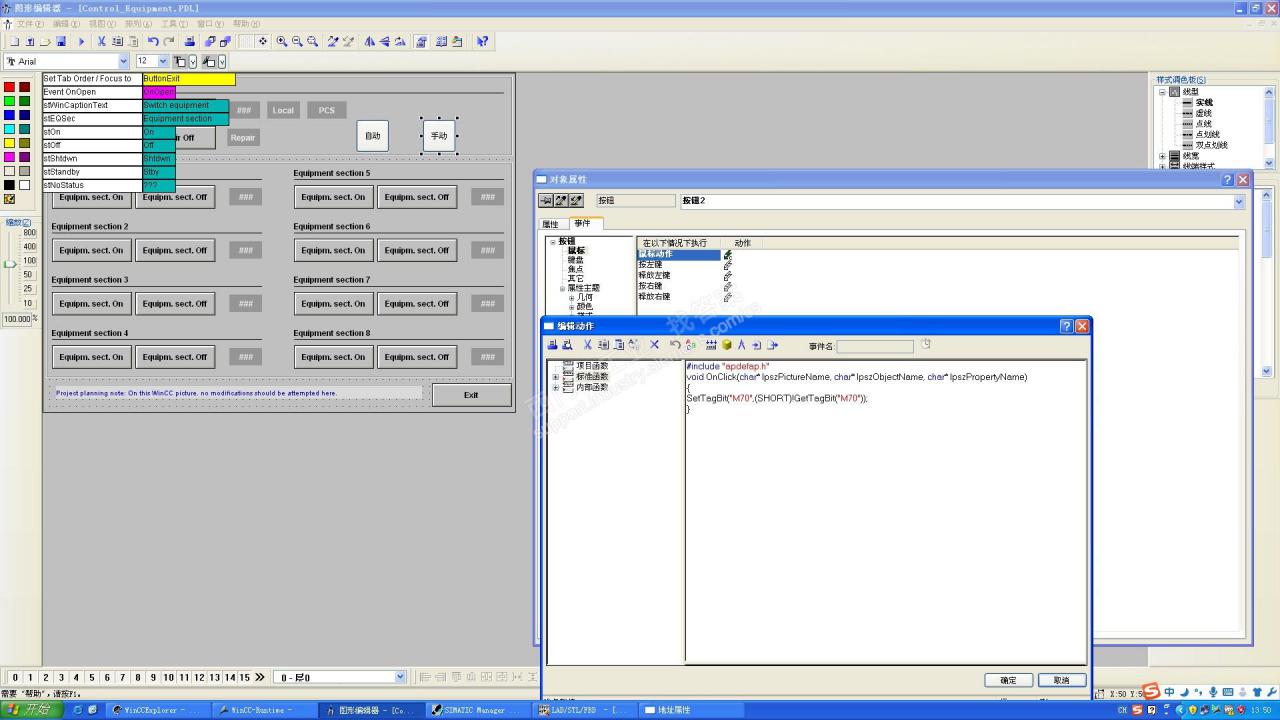The image size is (1280, 720).
Task: Click the trigger clock icon beside event name
Action: tap(926, 345)
